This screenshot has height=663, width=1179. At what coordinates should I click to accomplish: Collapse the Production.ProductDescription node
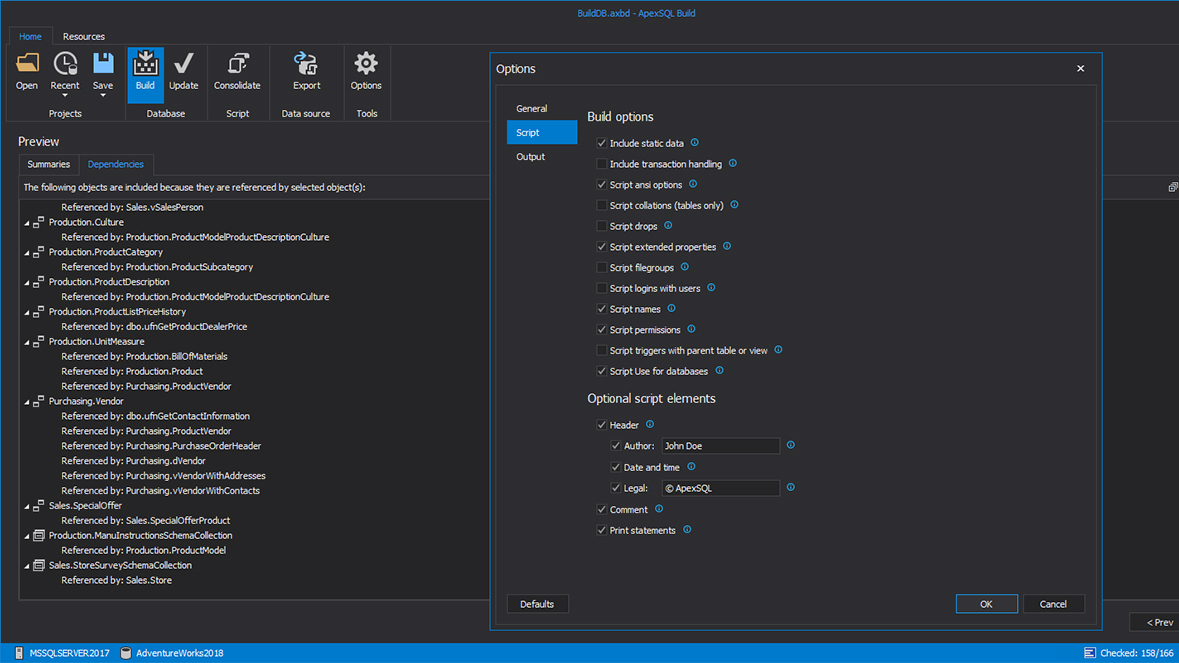pos(27,283)
